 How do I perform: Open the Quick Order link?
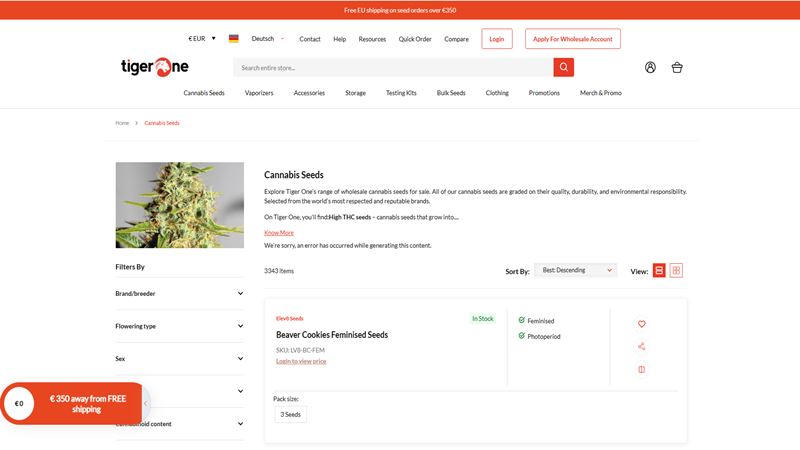click(415, 39)
